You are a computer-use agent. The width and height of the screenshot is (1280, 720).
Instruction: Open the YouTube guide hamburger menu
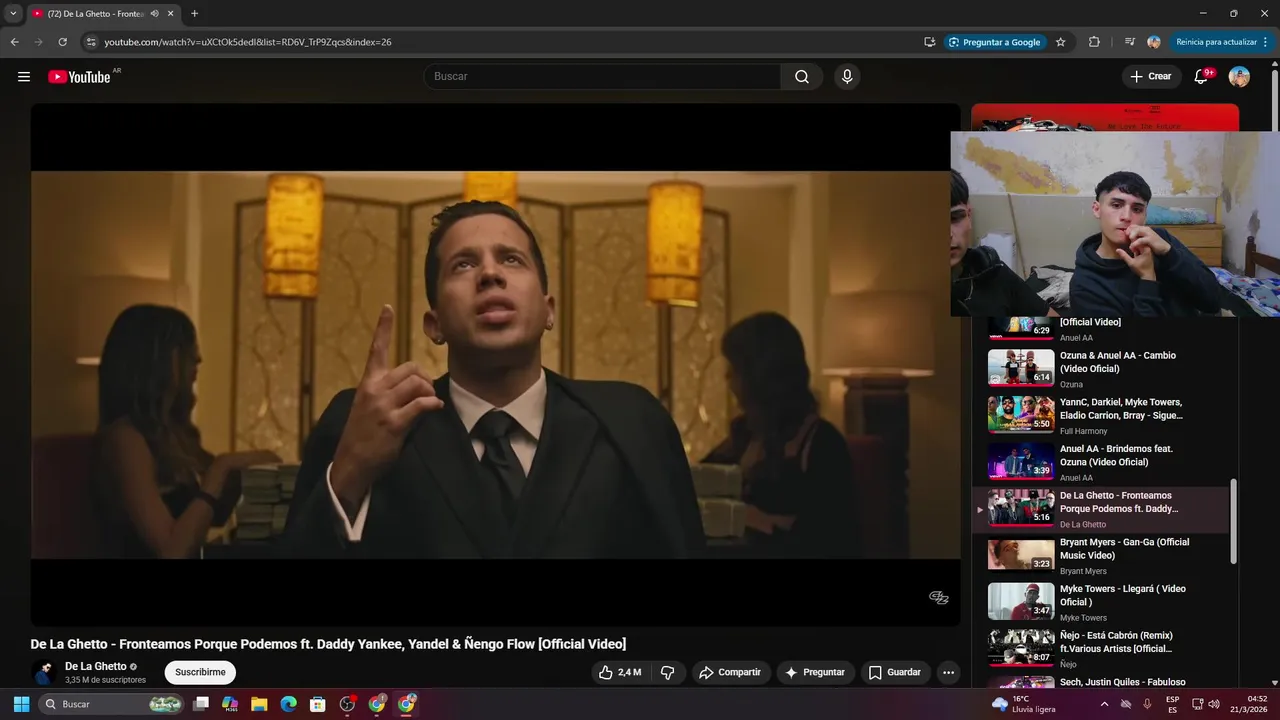point(24,77)
